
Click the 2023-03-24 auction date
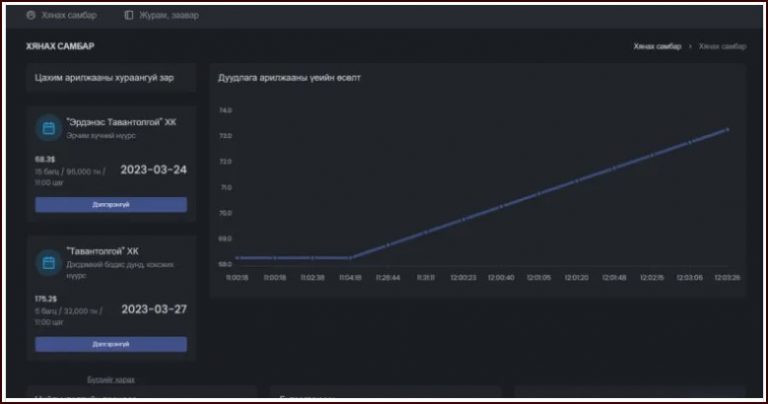click(153, 169)
